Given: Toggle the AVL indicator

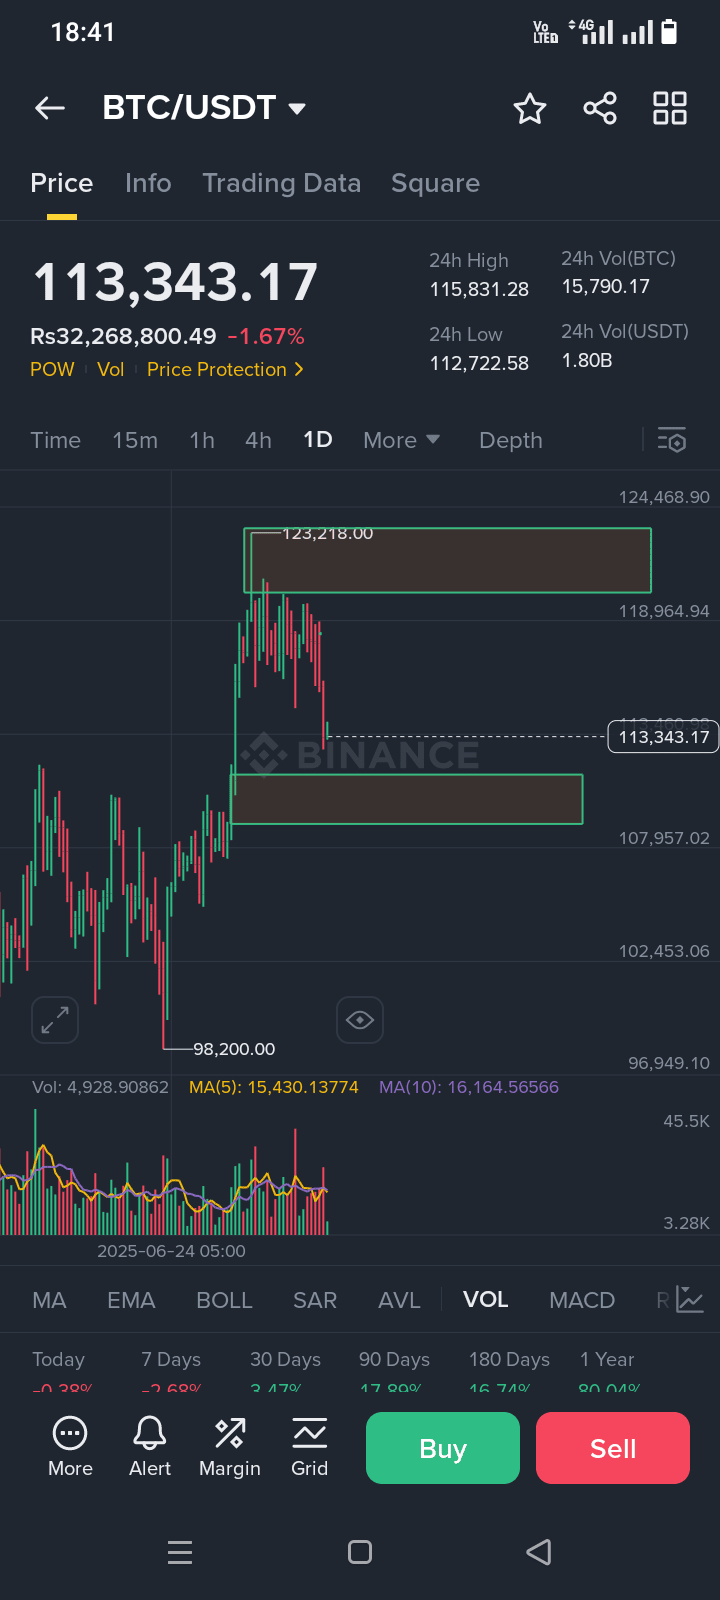Looking at the screenshot, I should pyautogui.click(x=399, y=1300).
